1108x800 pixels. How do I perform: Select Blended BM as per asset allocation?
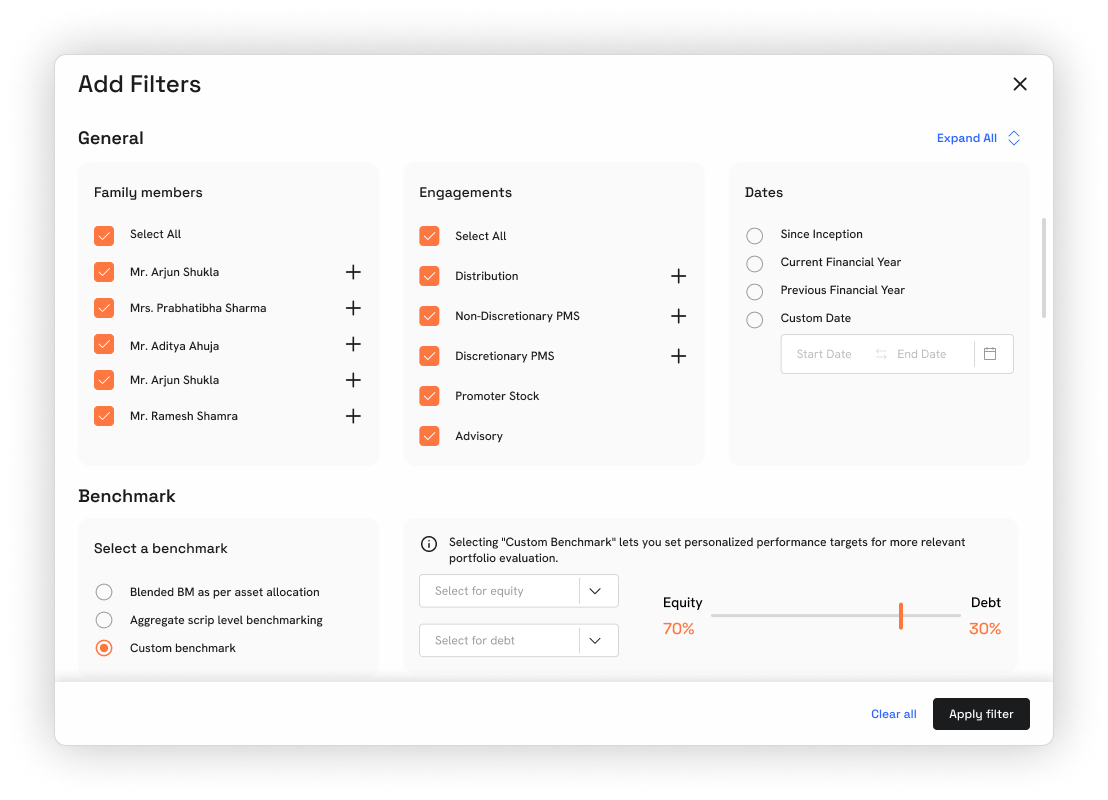103,592
